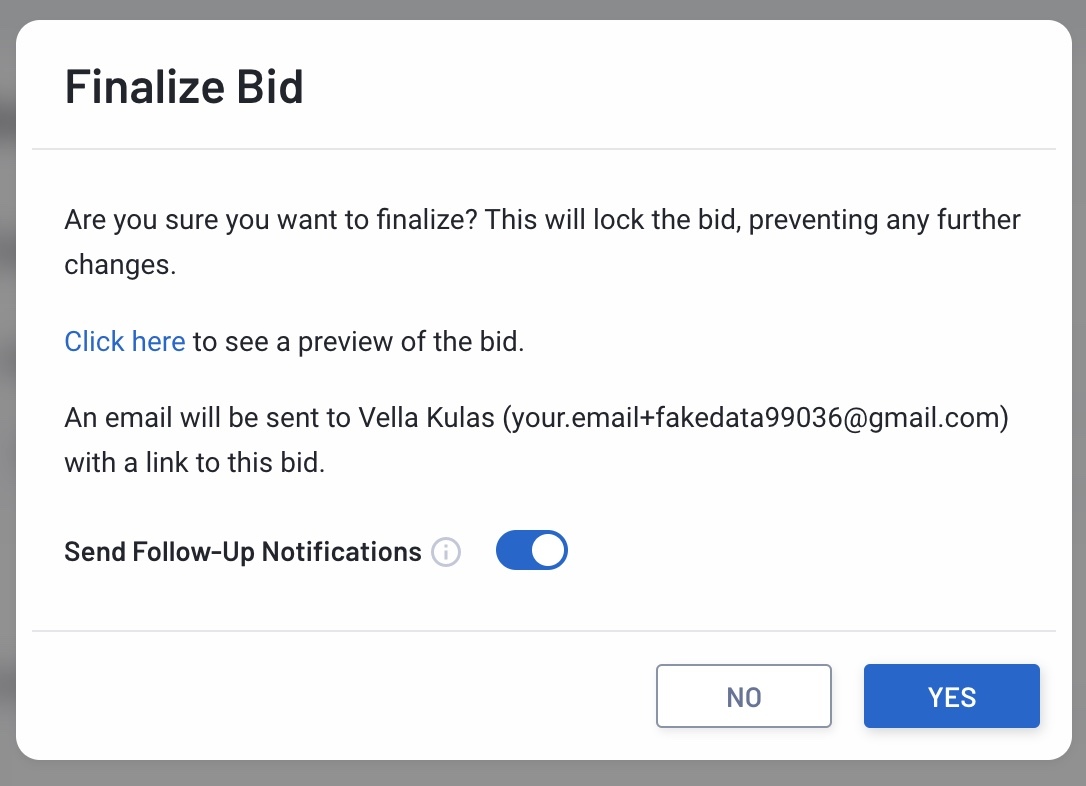The height and width of the screenshot is (786, 1086).
Task: Click the blue track of the follow-up toggle
Action: (x=513, y=551)
